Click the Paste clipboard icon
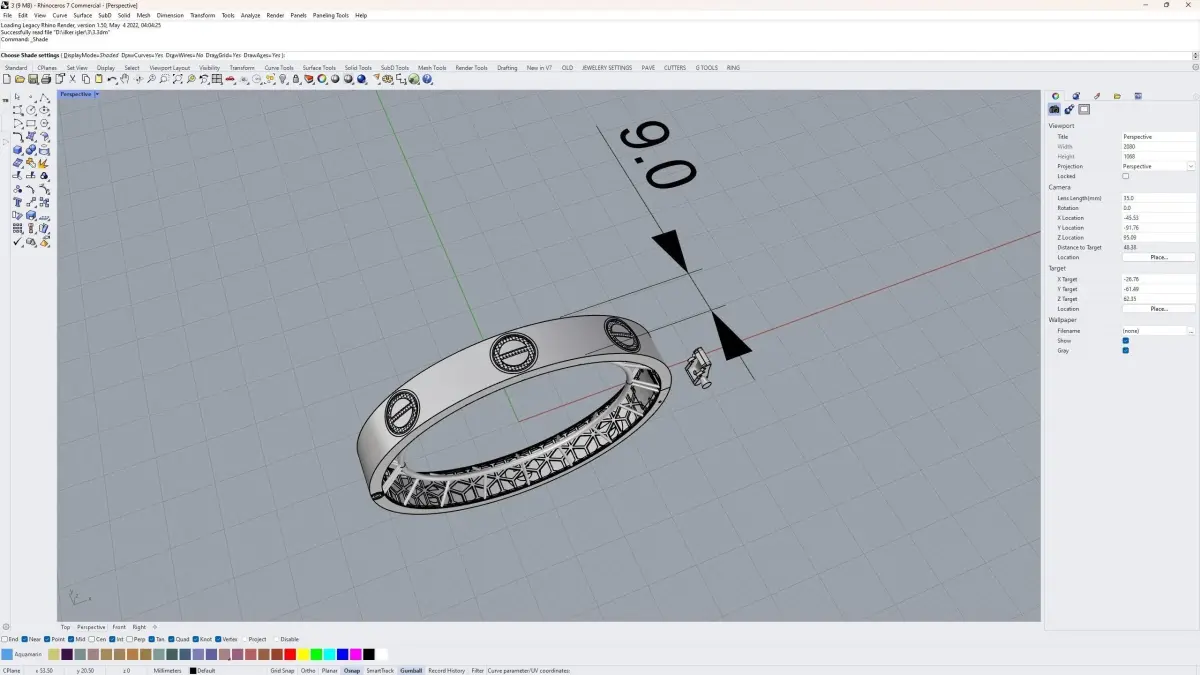 click(x=98, y=79)
